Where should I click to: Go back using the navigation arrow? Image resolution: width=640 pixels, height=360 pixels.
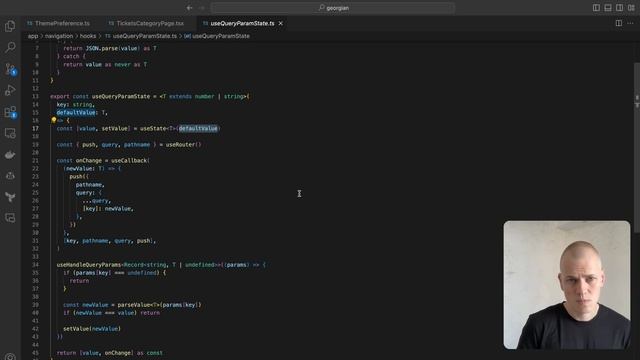pyautogui.click(x=189, y=8)
